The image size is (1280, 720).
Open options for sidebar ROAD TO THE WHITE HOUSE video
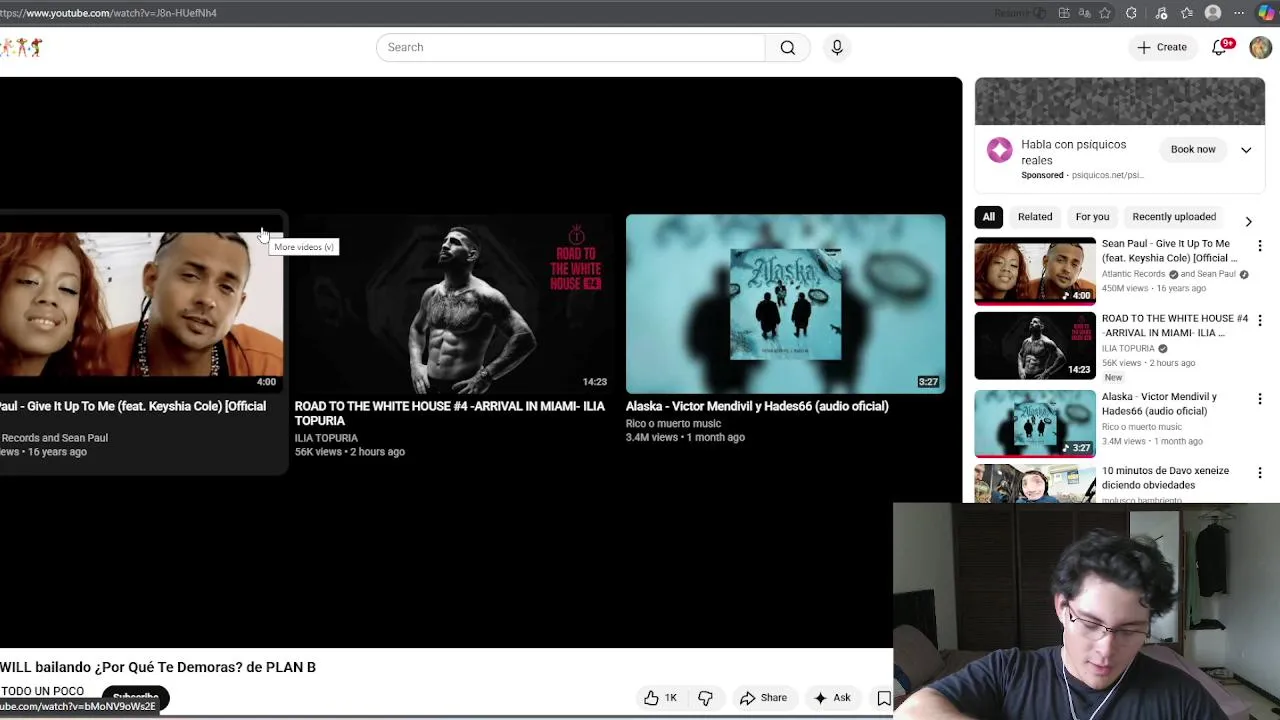click(1260, 321)
